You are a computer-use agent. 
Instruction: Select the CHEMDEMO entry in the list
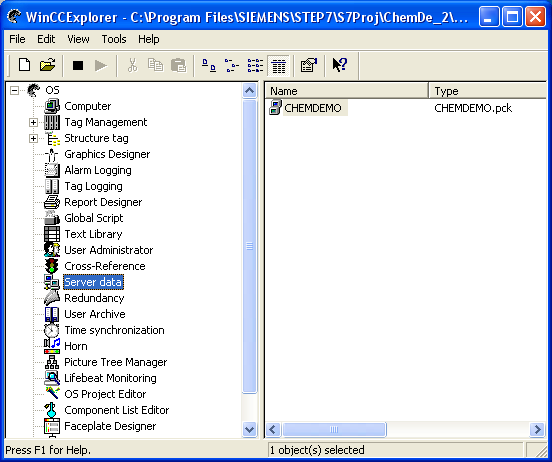tap(313, 108)
